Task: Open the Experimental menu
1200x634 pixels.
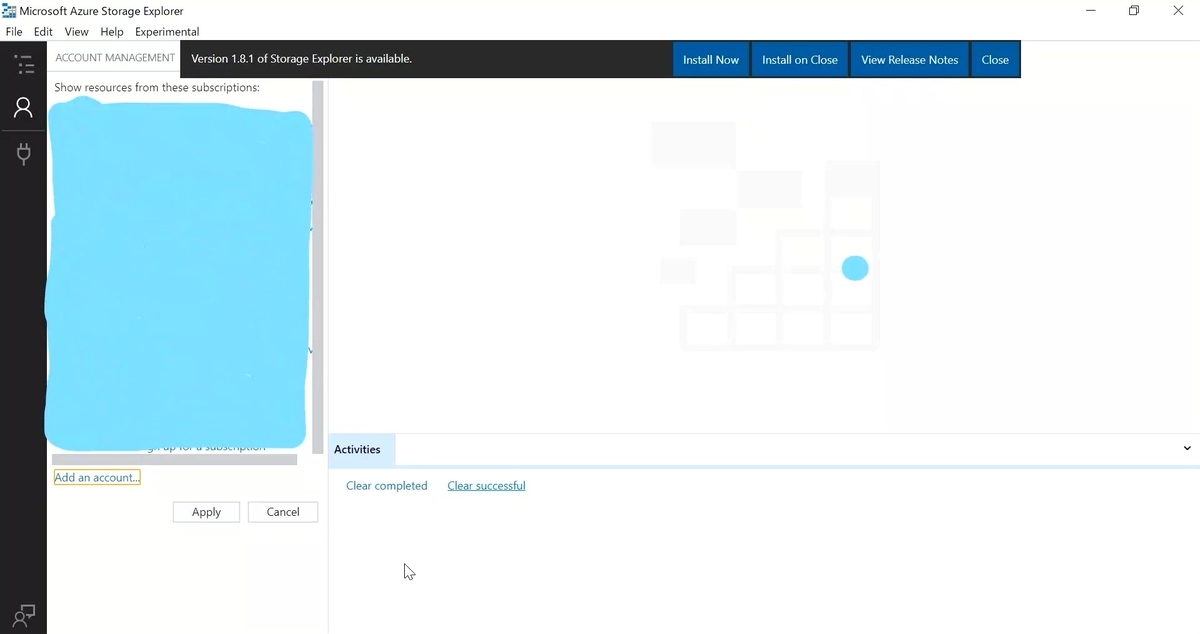Action: tap(167, 32)
